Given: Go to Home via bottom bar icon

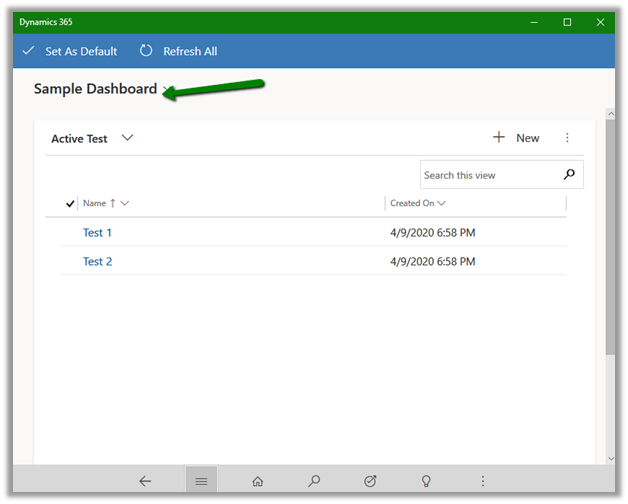Looking at the screenshot, I should point(258,481).
